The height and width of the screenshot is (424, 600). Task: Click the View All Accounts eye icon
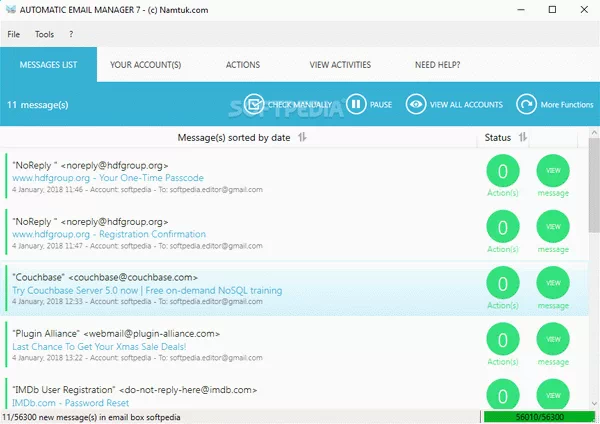pos(416,104)
